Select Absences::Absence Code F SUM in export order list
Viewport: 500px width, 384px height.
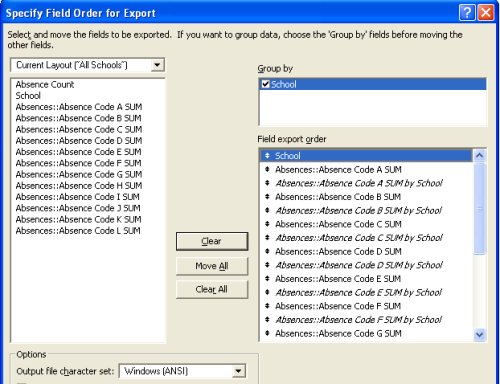[338, 306]
